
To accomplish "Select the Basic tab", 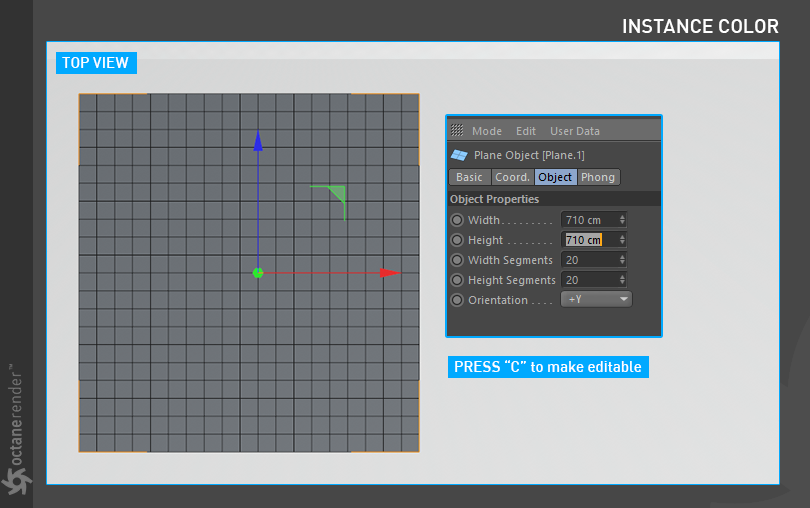I will click(x=469, y=177).
